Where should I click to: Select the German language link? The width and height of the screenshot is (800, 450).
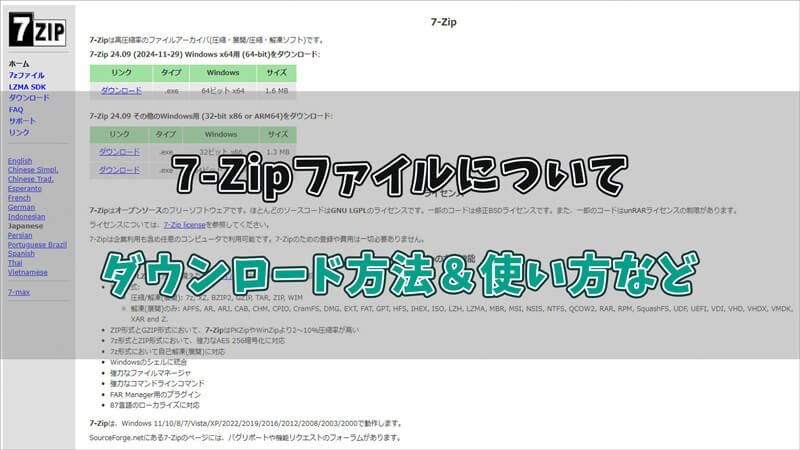click(21, 207)
